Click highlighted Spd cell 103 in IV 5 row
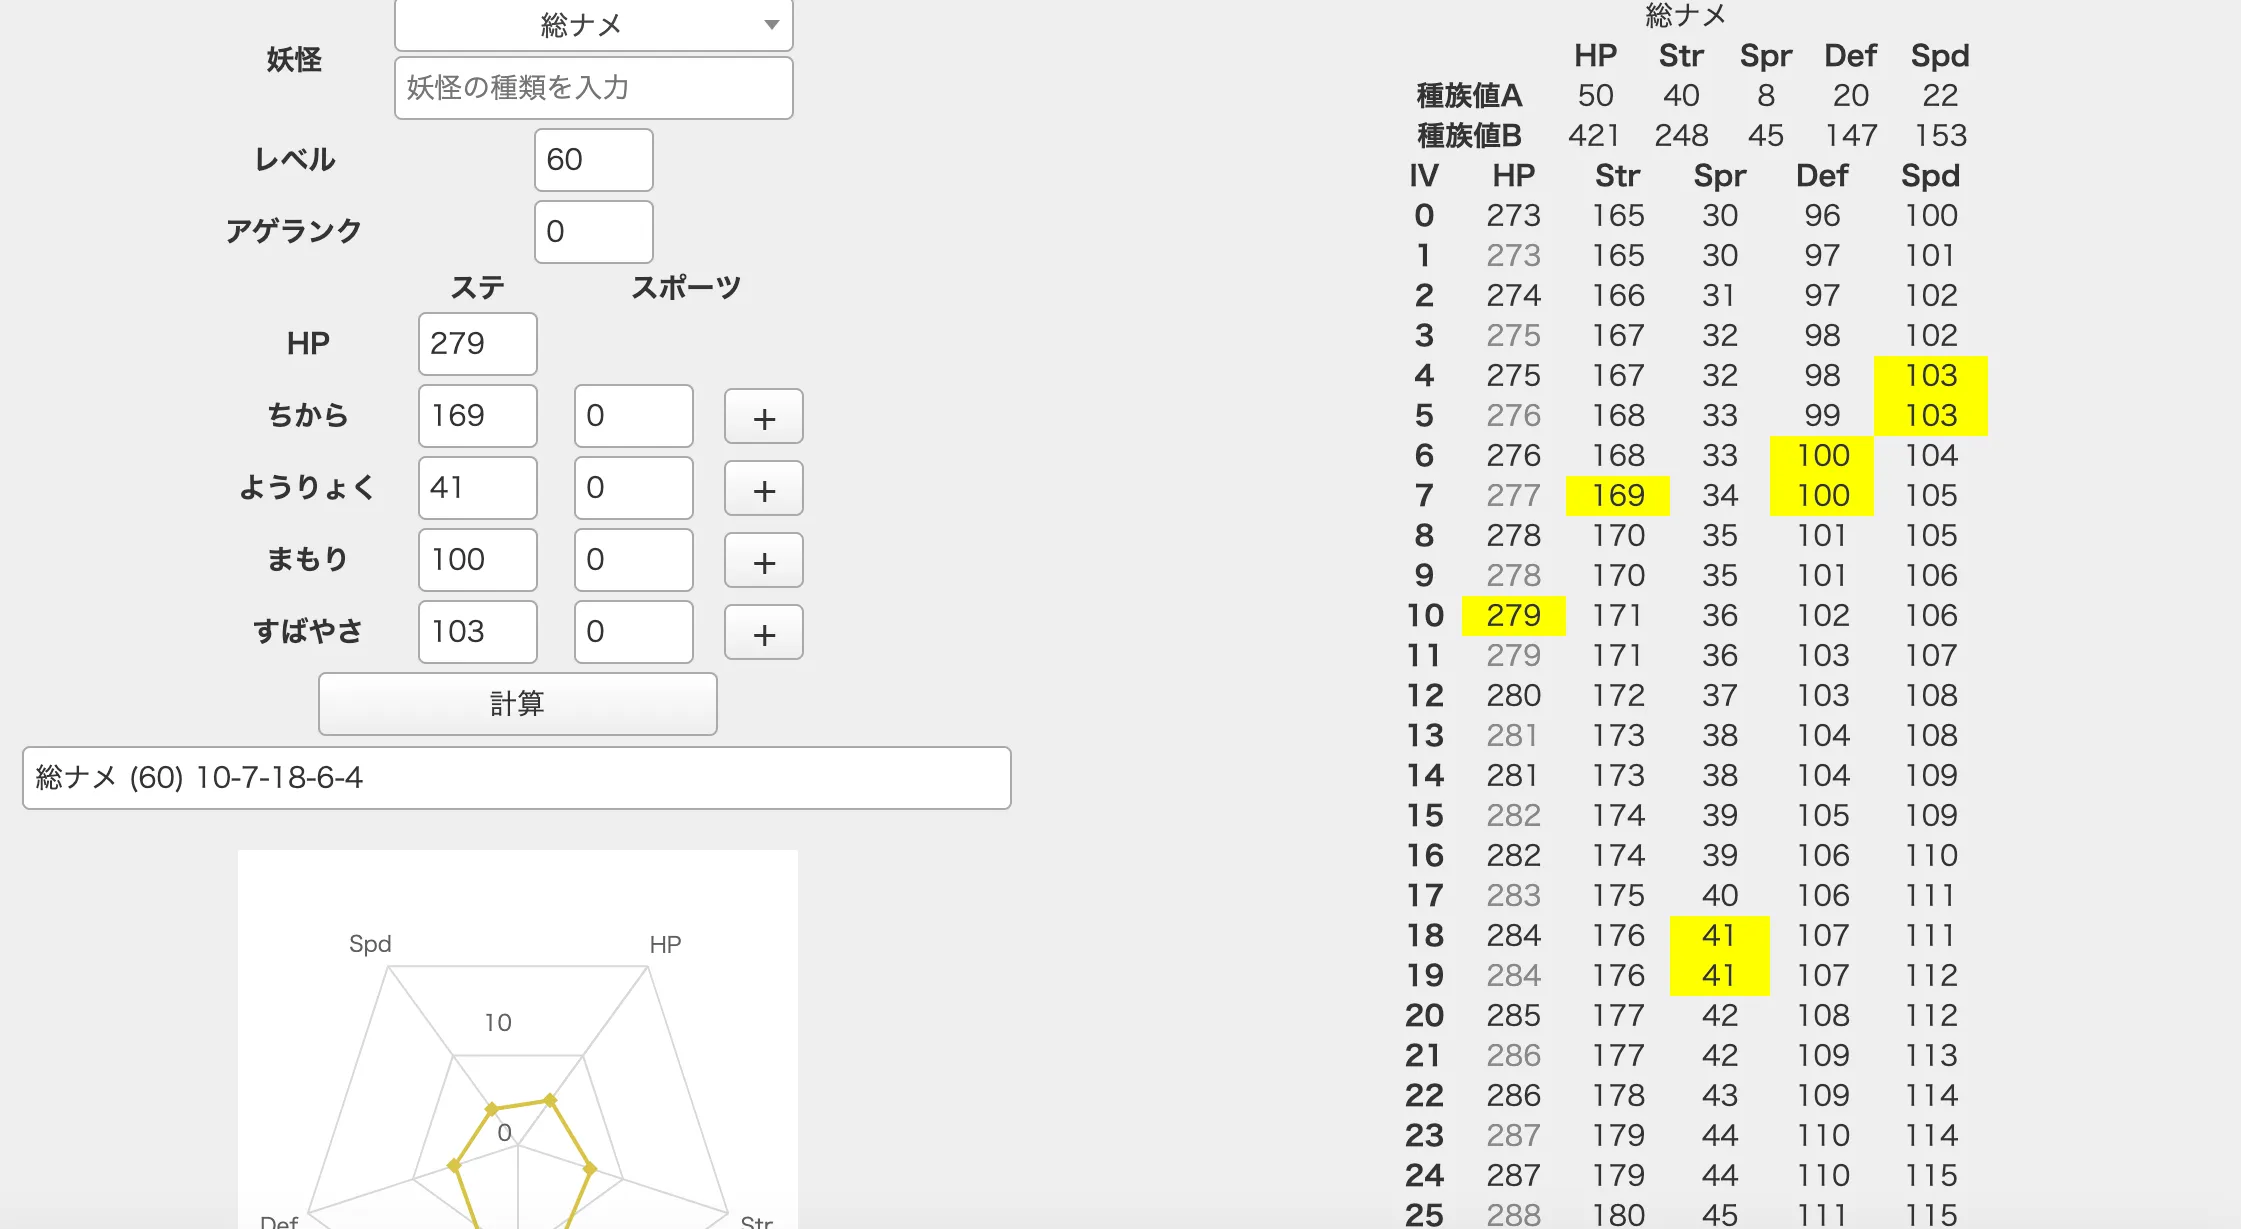Image resolution: width=2241 pixels, height=1229 pixels. click(1930, 416)
